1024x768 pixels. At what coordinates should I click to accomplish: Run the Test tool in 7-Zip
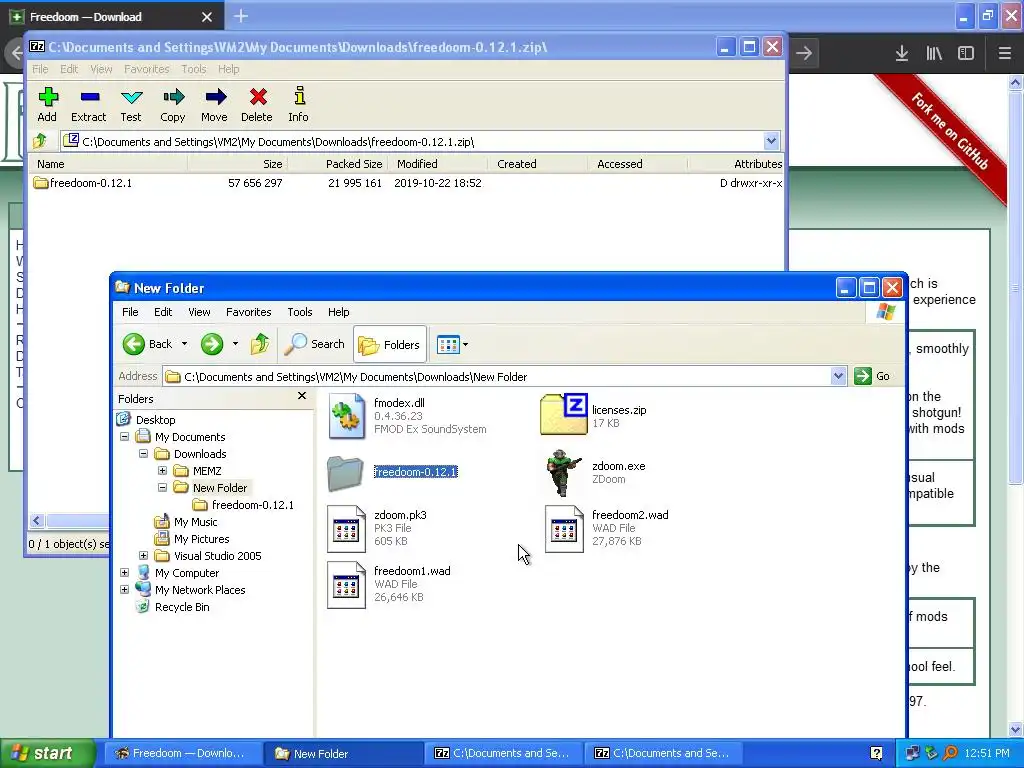[x=131, y=97]
